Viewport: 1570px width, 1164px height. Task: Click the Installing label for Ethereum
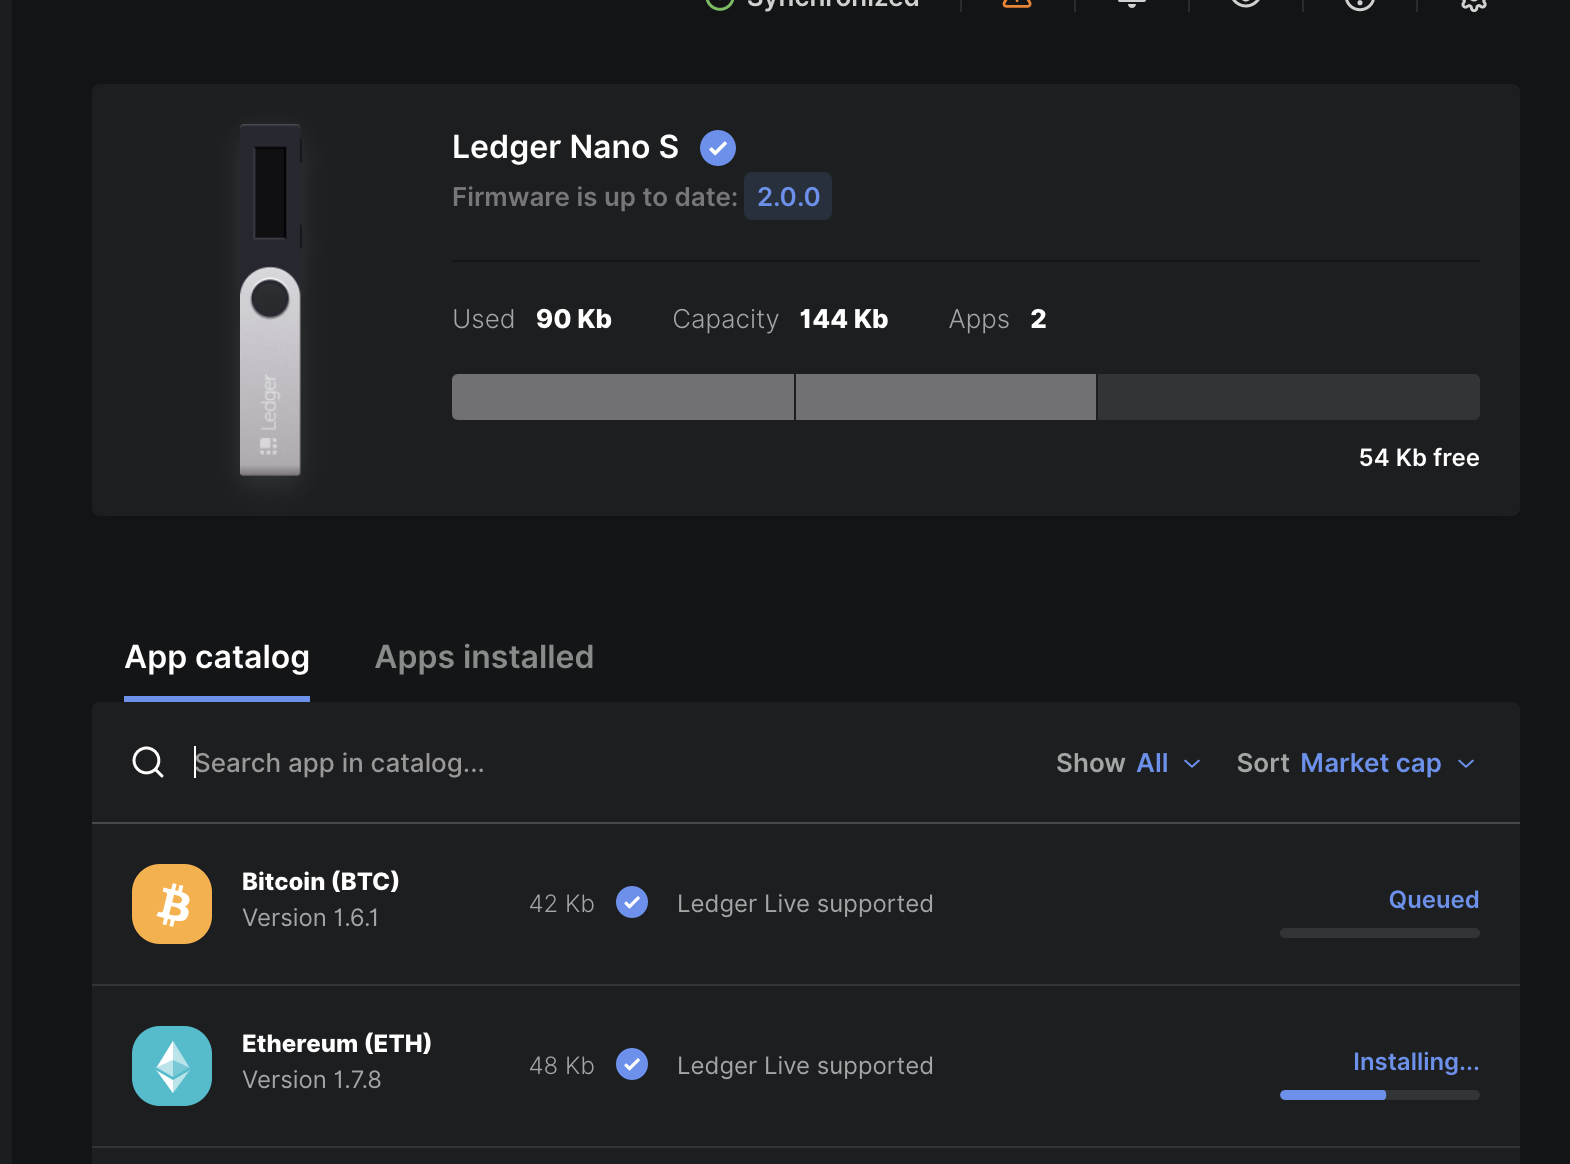[x=1415, y=1062]
